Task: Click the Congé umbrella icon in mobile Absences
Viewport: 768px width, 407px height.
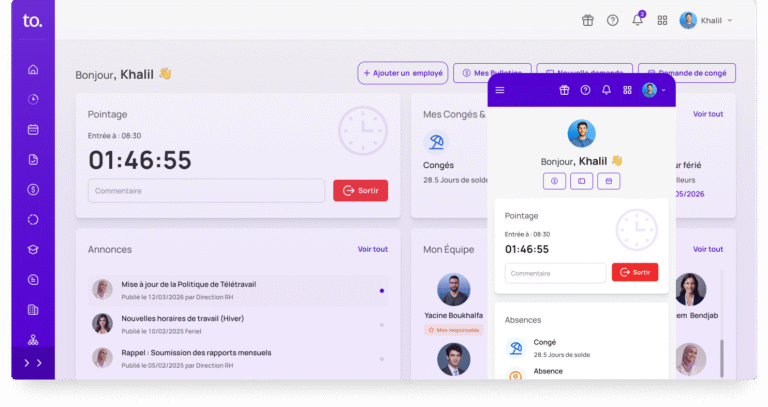Action: 515,348
